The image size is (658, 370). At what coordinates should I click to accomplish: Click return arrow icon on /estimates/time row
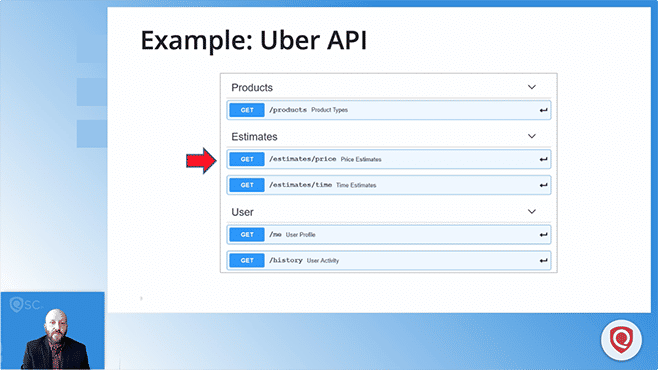[543, 185]
